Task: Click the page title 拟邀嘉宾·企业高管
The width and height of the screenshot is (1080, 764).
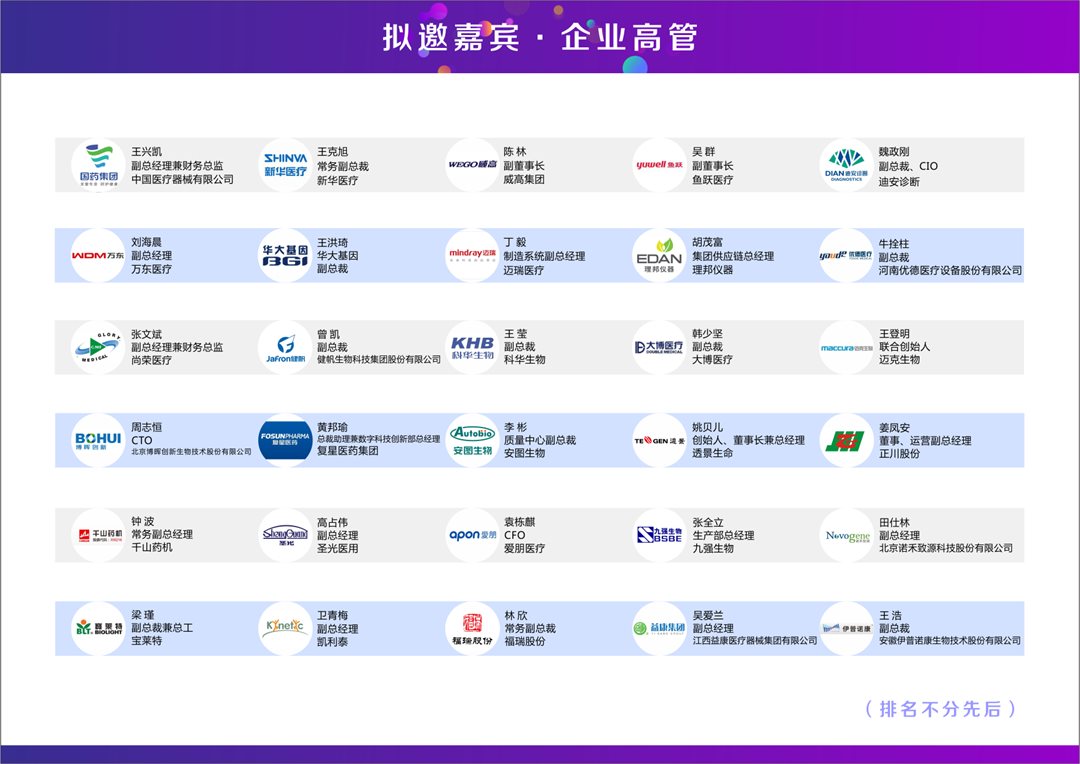Action: point(540,37)
